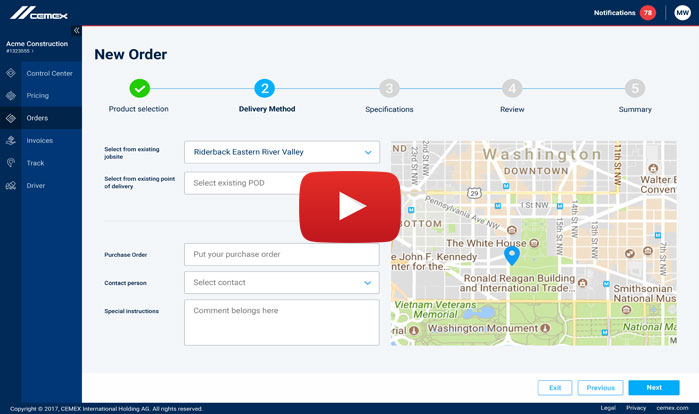The width and height of the screenshot is (699, 414).
Task: Open the MW user avatar menu
Action: click(683, 12)
